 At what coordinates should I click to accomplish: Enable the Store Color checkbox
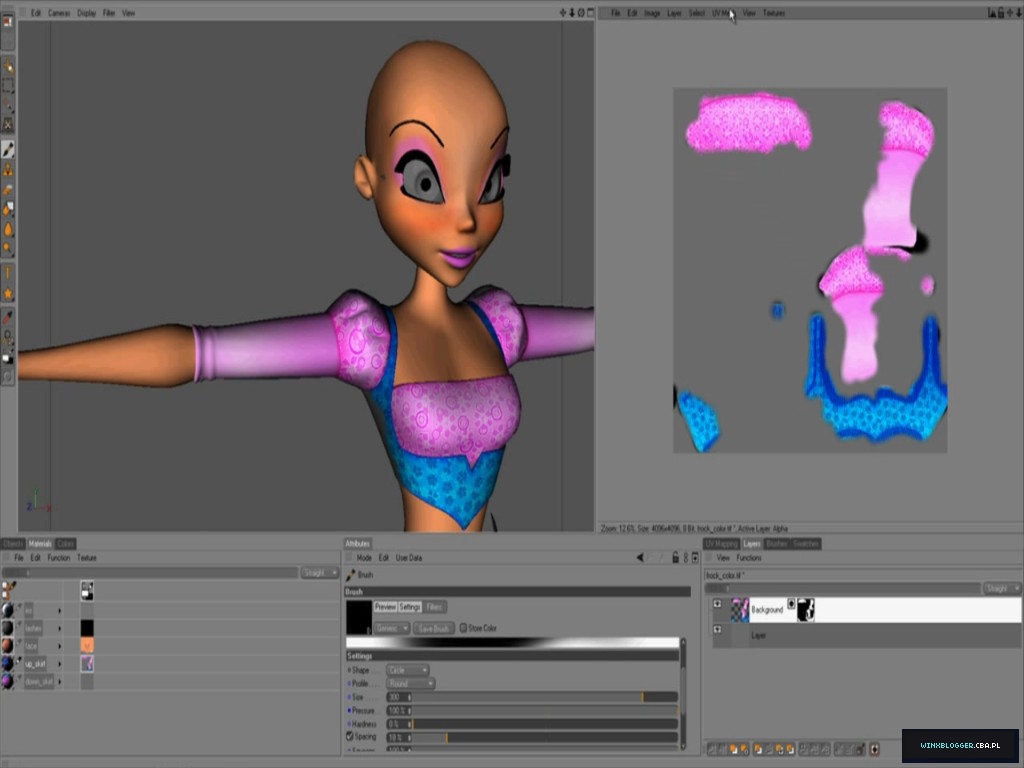(x=463, y=628)
